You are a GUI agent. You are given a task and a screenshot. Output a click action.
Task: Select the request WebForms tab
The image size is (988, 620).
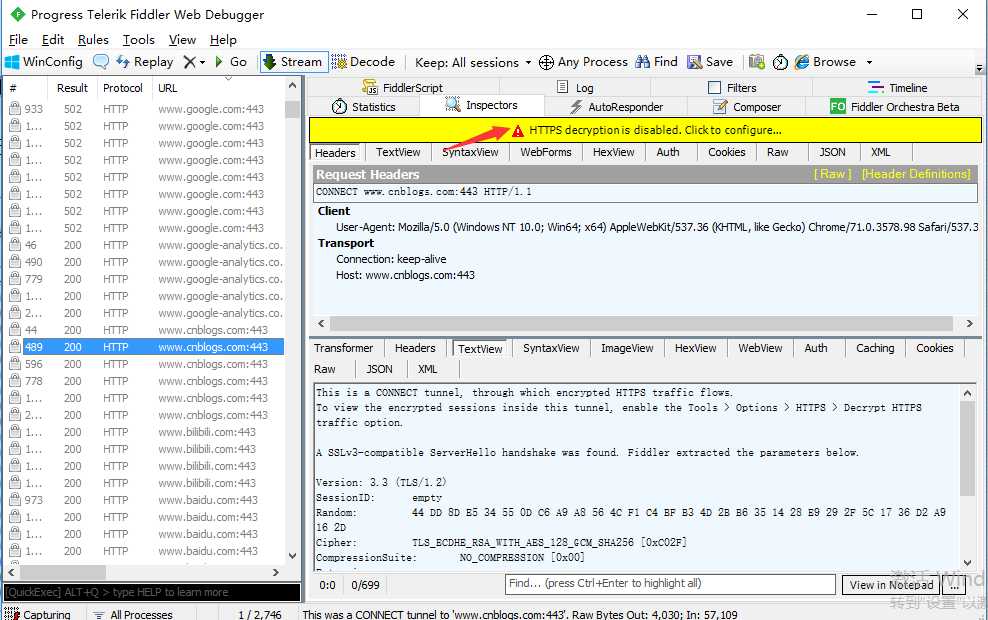pos(546,152)
